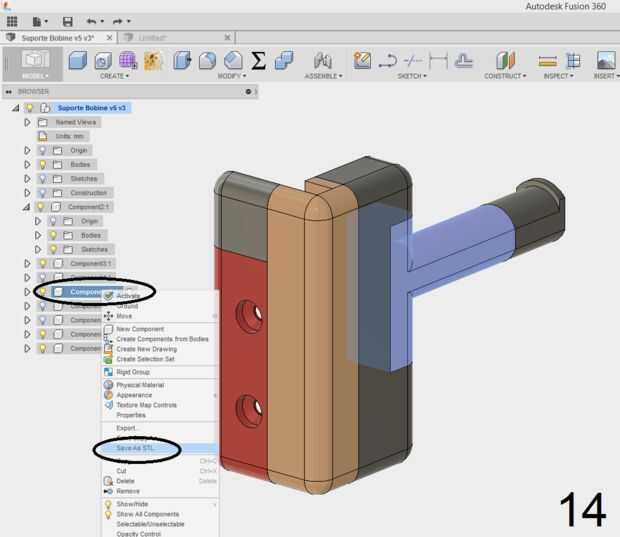Screen dimensions: 620x537
Task: Toggle visibility bulb of Component2:1
Action: (40, 207)
